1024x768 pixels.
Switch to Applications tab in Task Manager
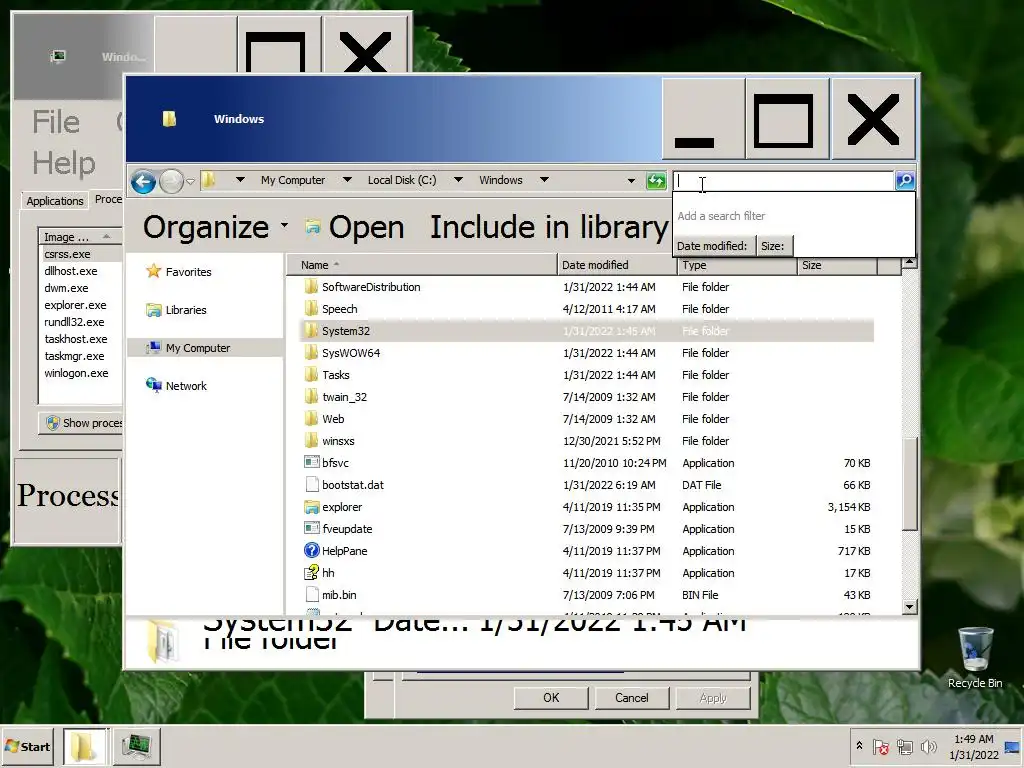[55, 200]
